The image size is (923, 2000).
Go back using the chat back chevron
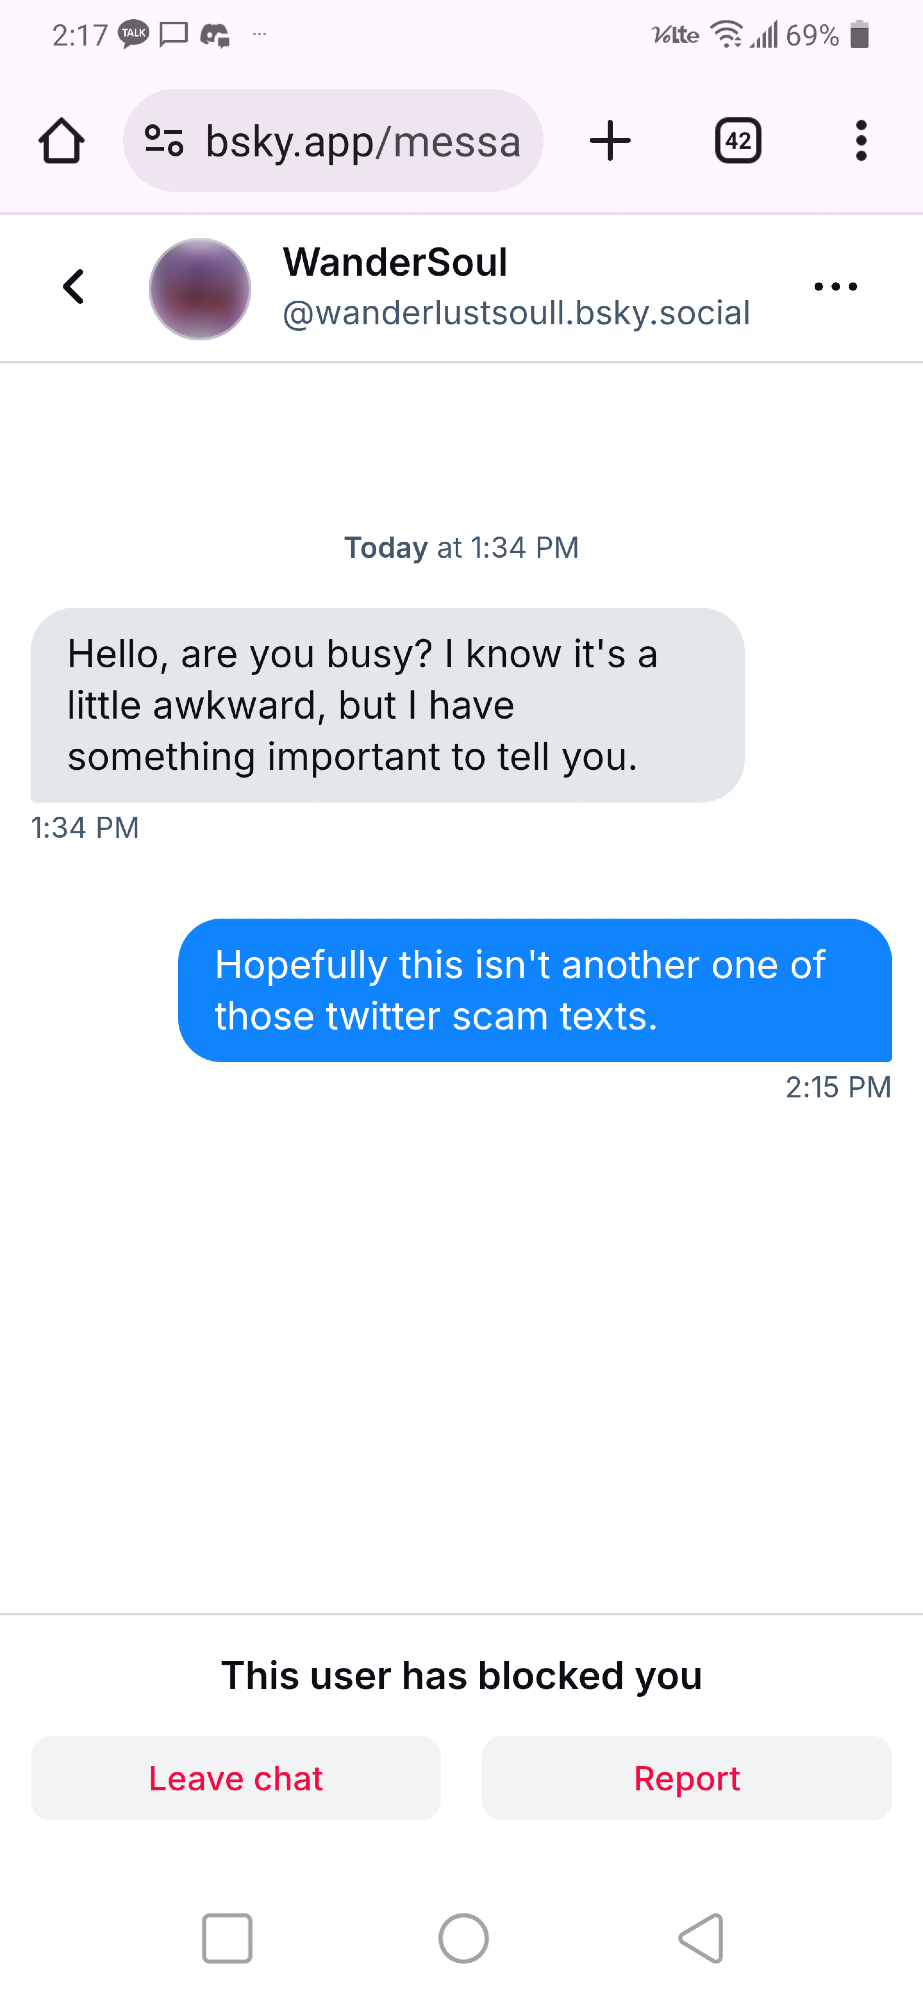74,287
